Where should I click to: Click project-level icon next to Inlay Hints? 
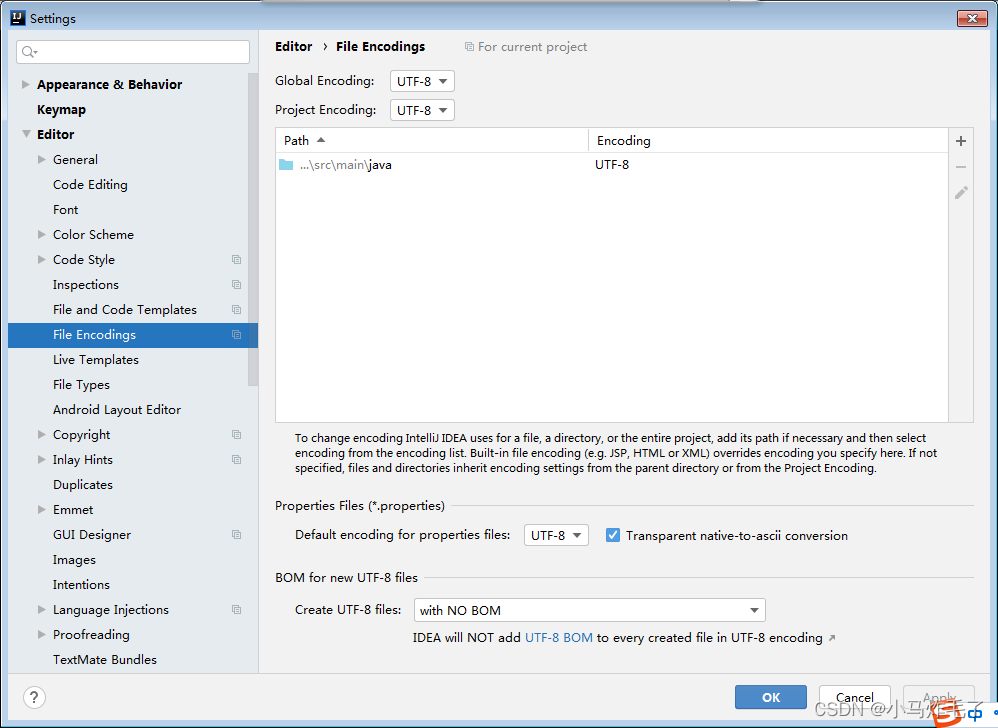tap(237, 459)
